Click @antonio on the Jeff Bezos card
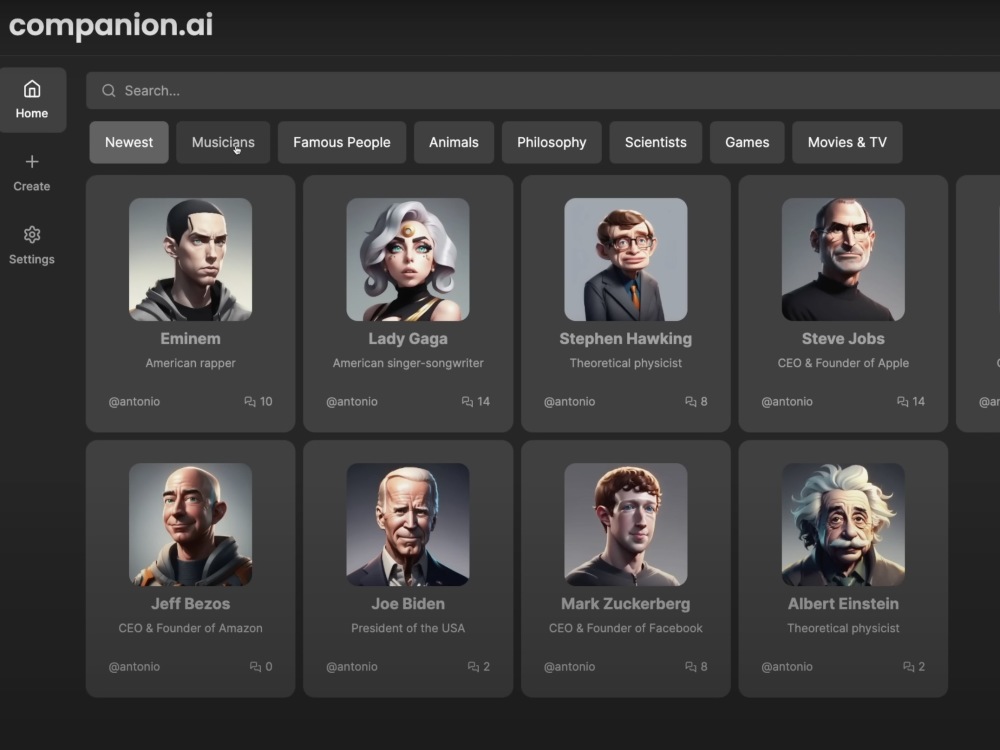The image size is (1000, 750). coord(134,666)
